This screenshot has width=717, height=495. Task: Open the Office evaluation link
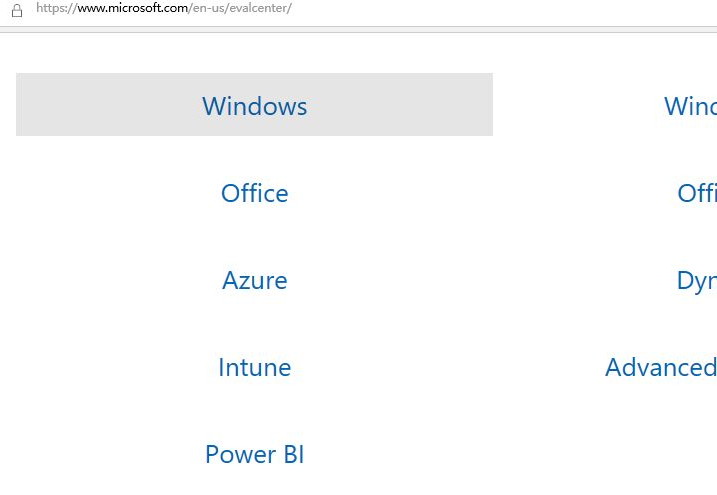(x=254, y=193)
